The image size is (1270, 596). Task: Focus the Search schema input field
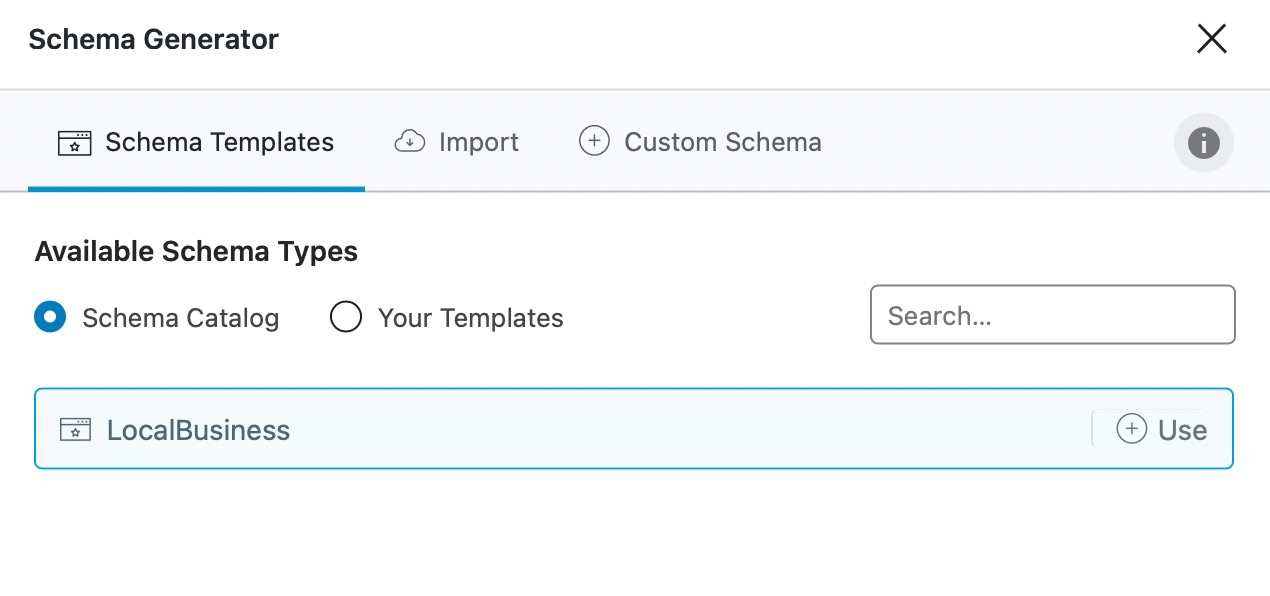coord(1052,315)
